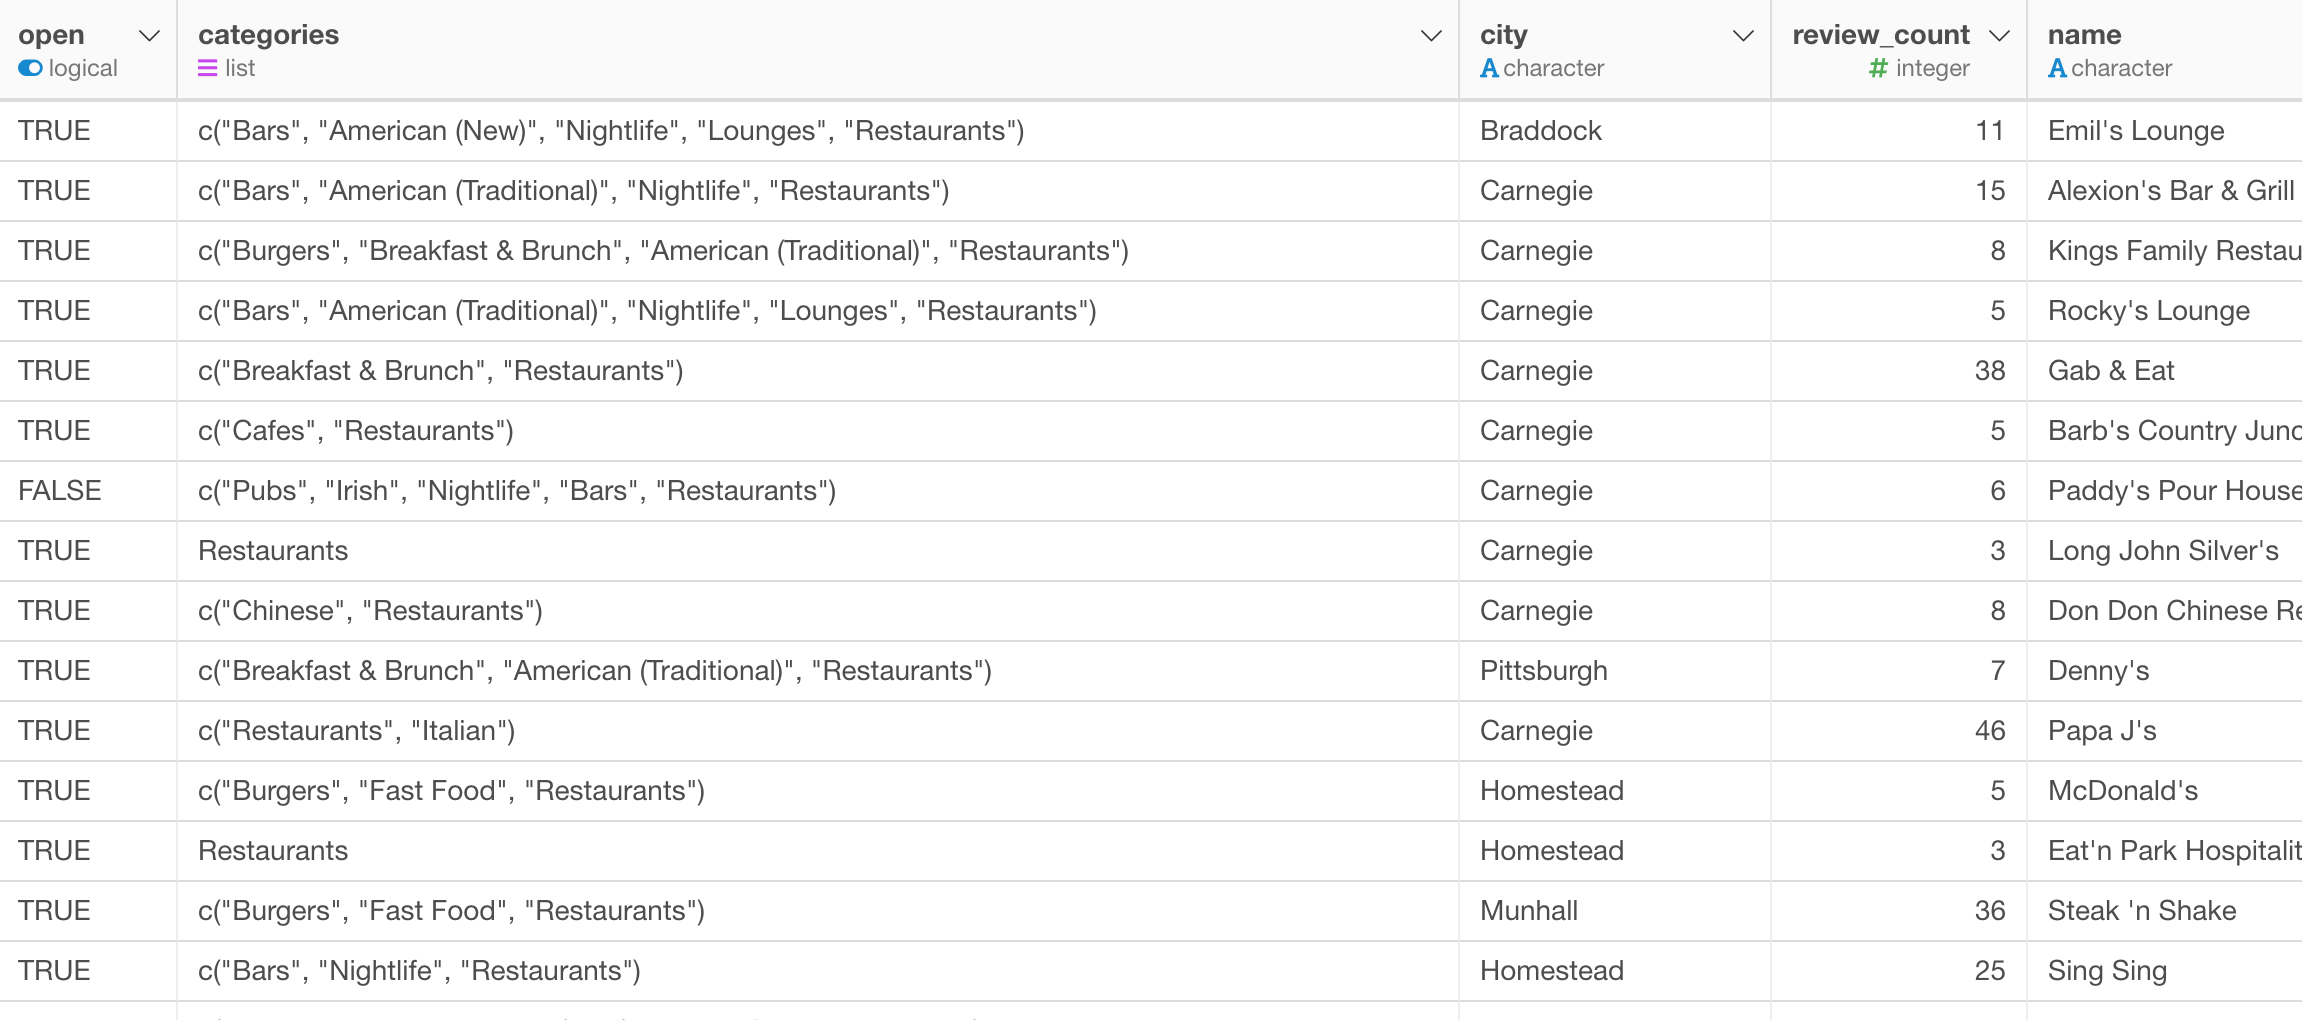Select the name column header
This screenshot has height=1020, width=2302.
(2165, 49)
